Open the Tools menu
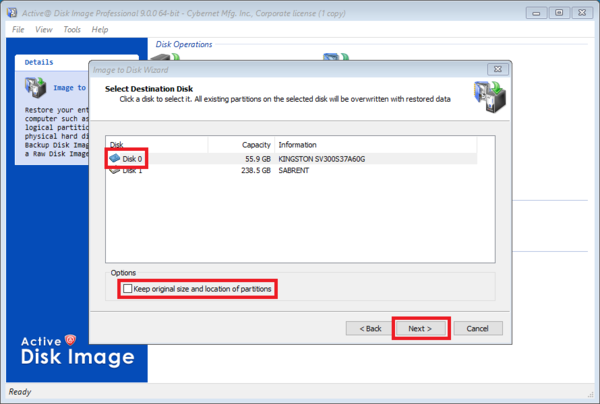The image size is (600, 404). pyautogui.click(x=72, y=30)
